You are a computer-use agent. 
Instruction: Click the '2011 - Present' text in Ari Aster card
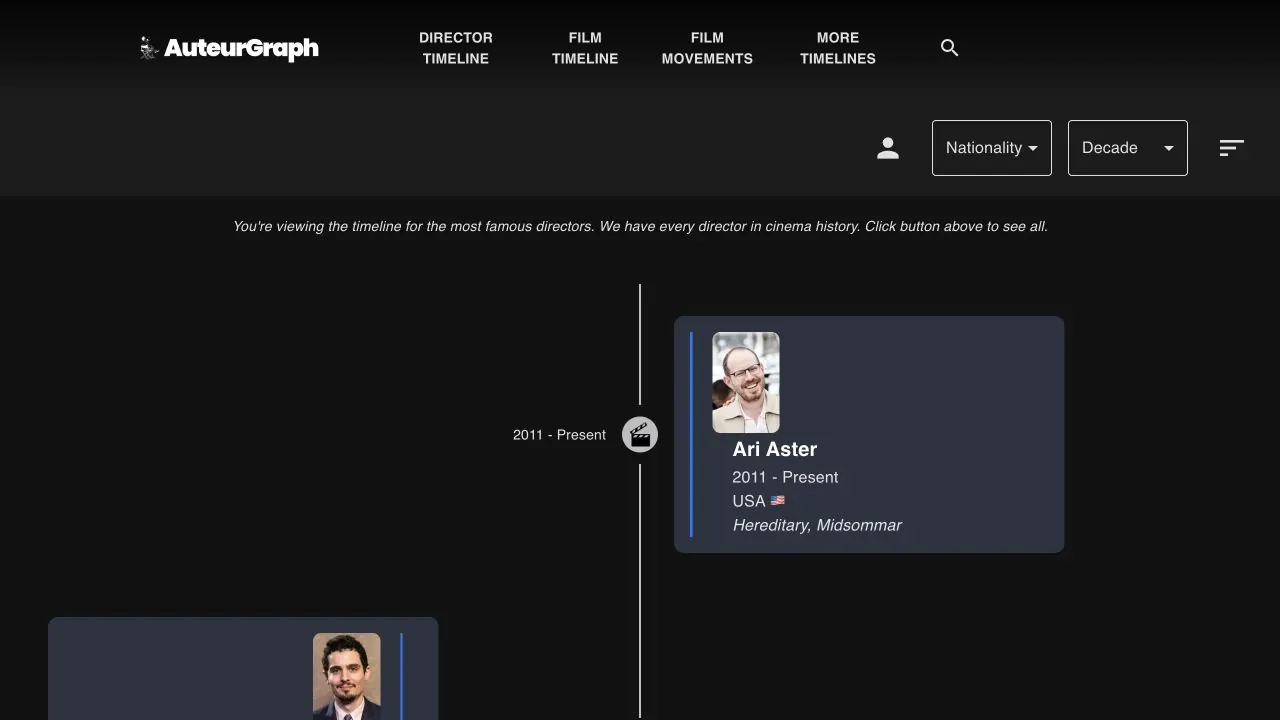(x=785, y=477)
